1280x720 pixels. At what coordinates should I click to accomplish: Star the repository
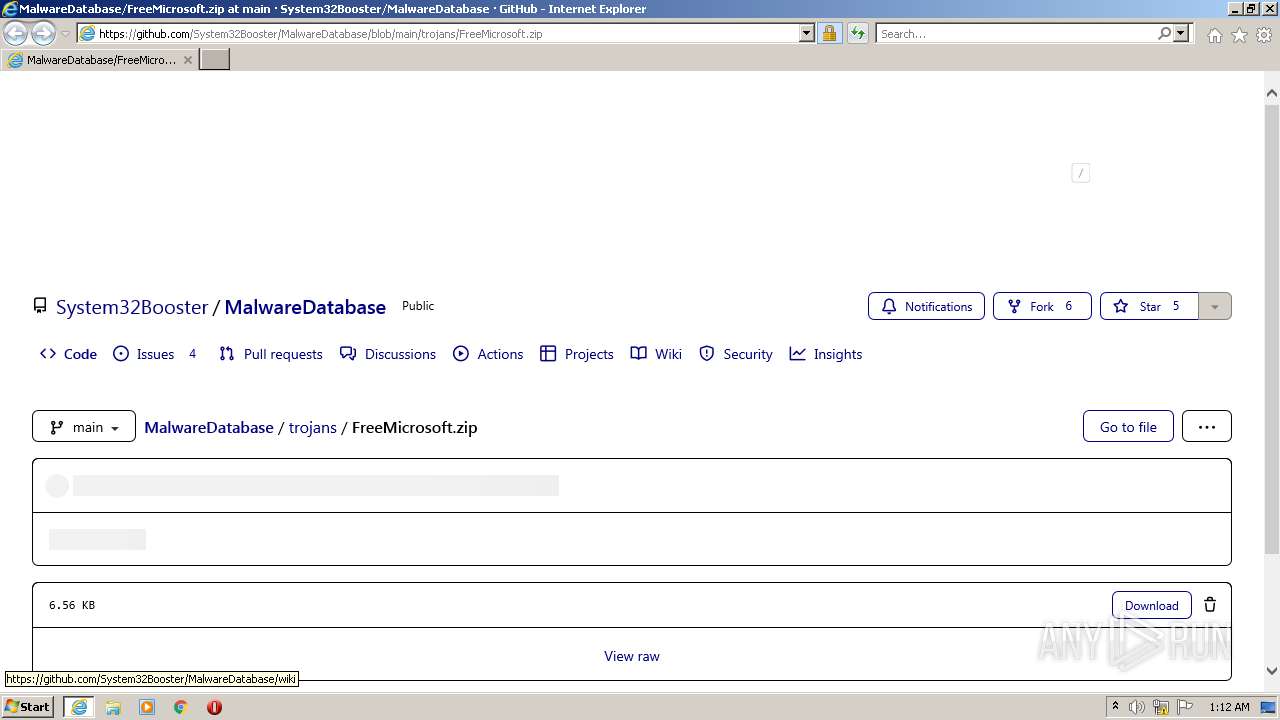tap(1149, 306)
